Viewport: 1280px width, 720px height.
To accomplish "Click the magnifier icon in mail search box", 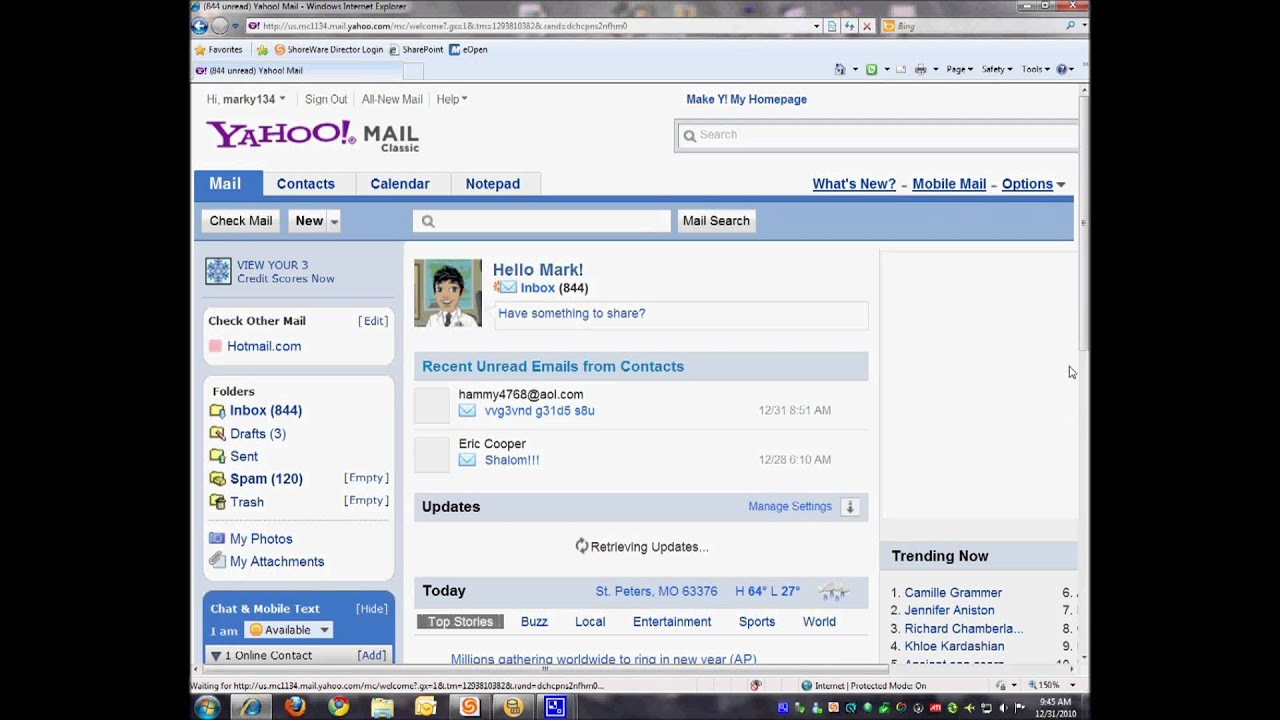I will pos(428,221).
